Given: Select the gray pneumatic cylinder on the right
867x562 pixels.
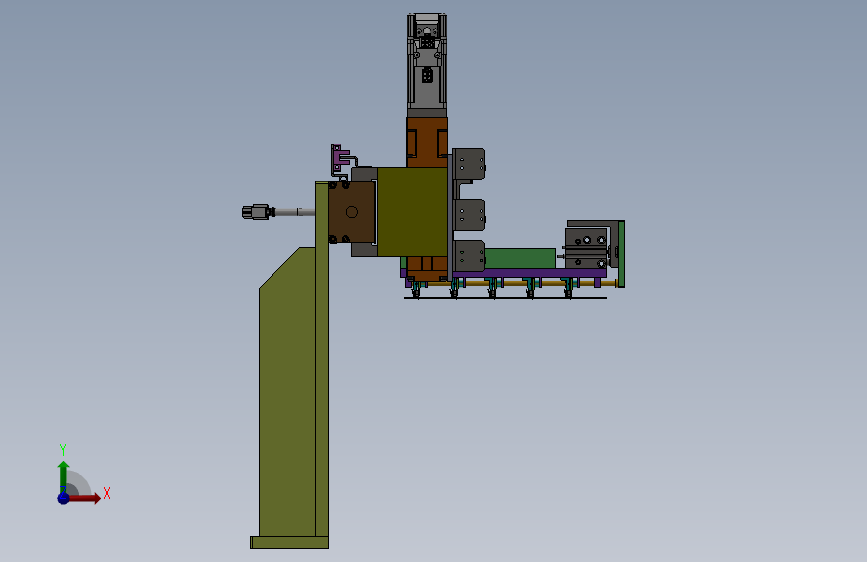Looking at the screenshot, I should [586, 248].
